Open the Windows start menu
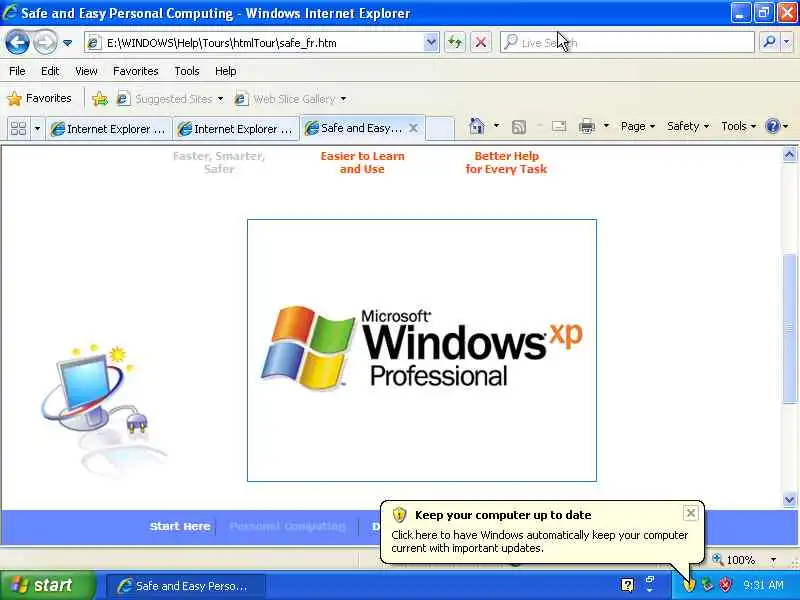800x600 pixels. click(47, 585)
